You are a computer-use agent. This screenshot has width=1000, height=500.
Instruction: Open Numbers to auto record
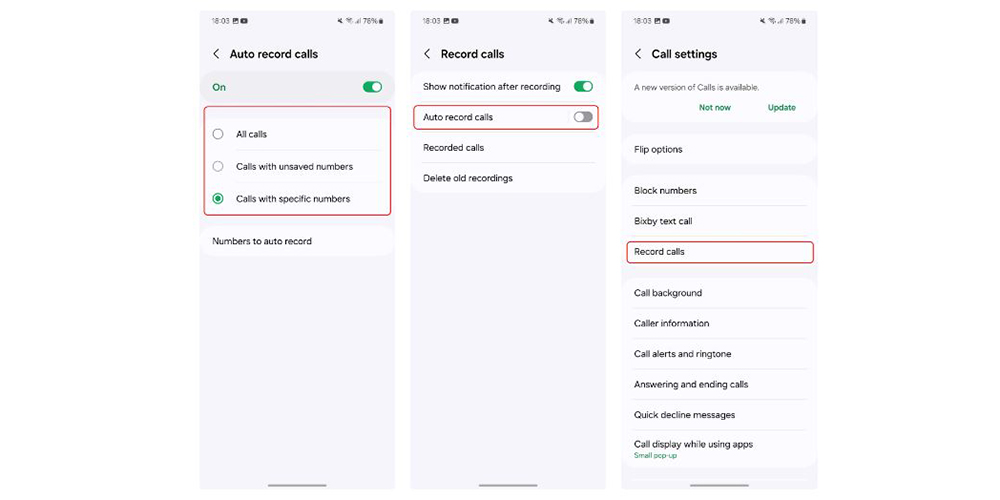coord(297,241)
